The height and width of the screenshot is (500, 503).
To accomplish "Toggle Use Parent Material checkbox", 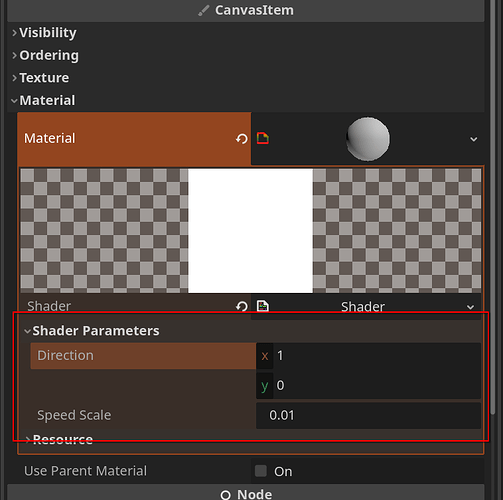I will click(261, 471).
